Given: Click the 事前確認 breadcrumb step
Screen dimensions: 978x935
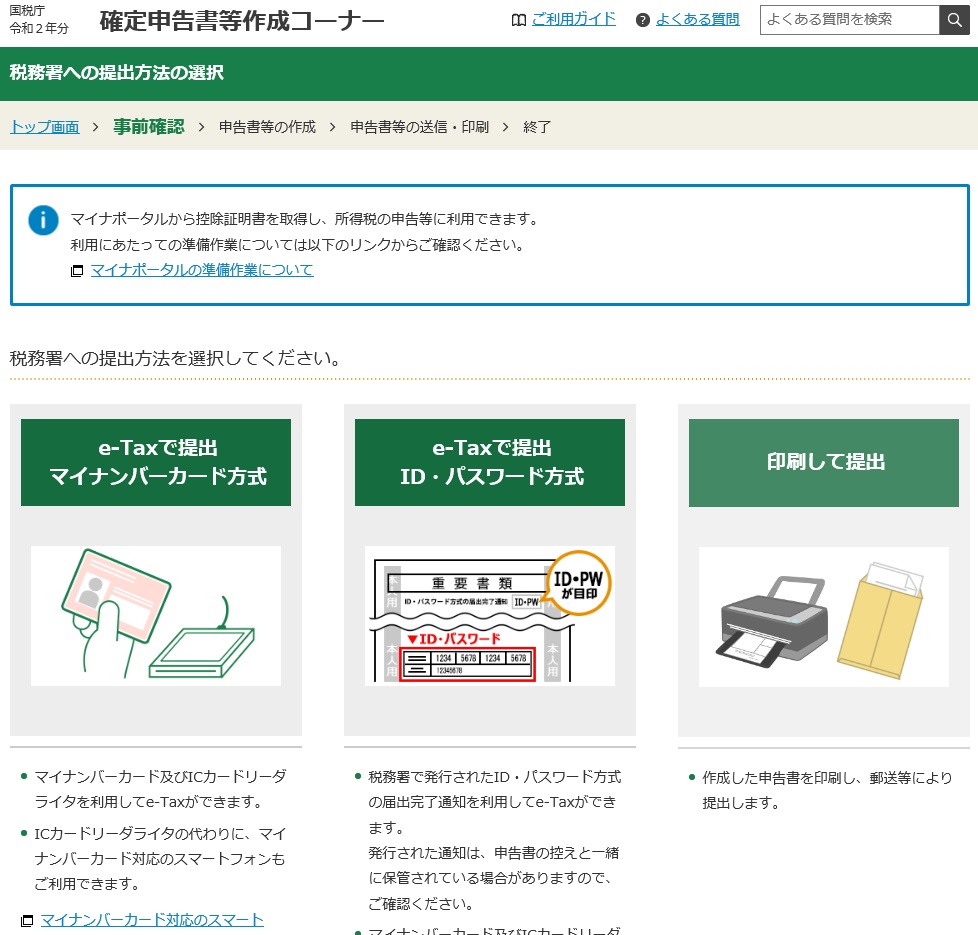Looking at the screenshot, I should (x=148, y=127).
